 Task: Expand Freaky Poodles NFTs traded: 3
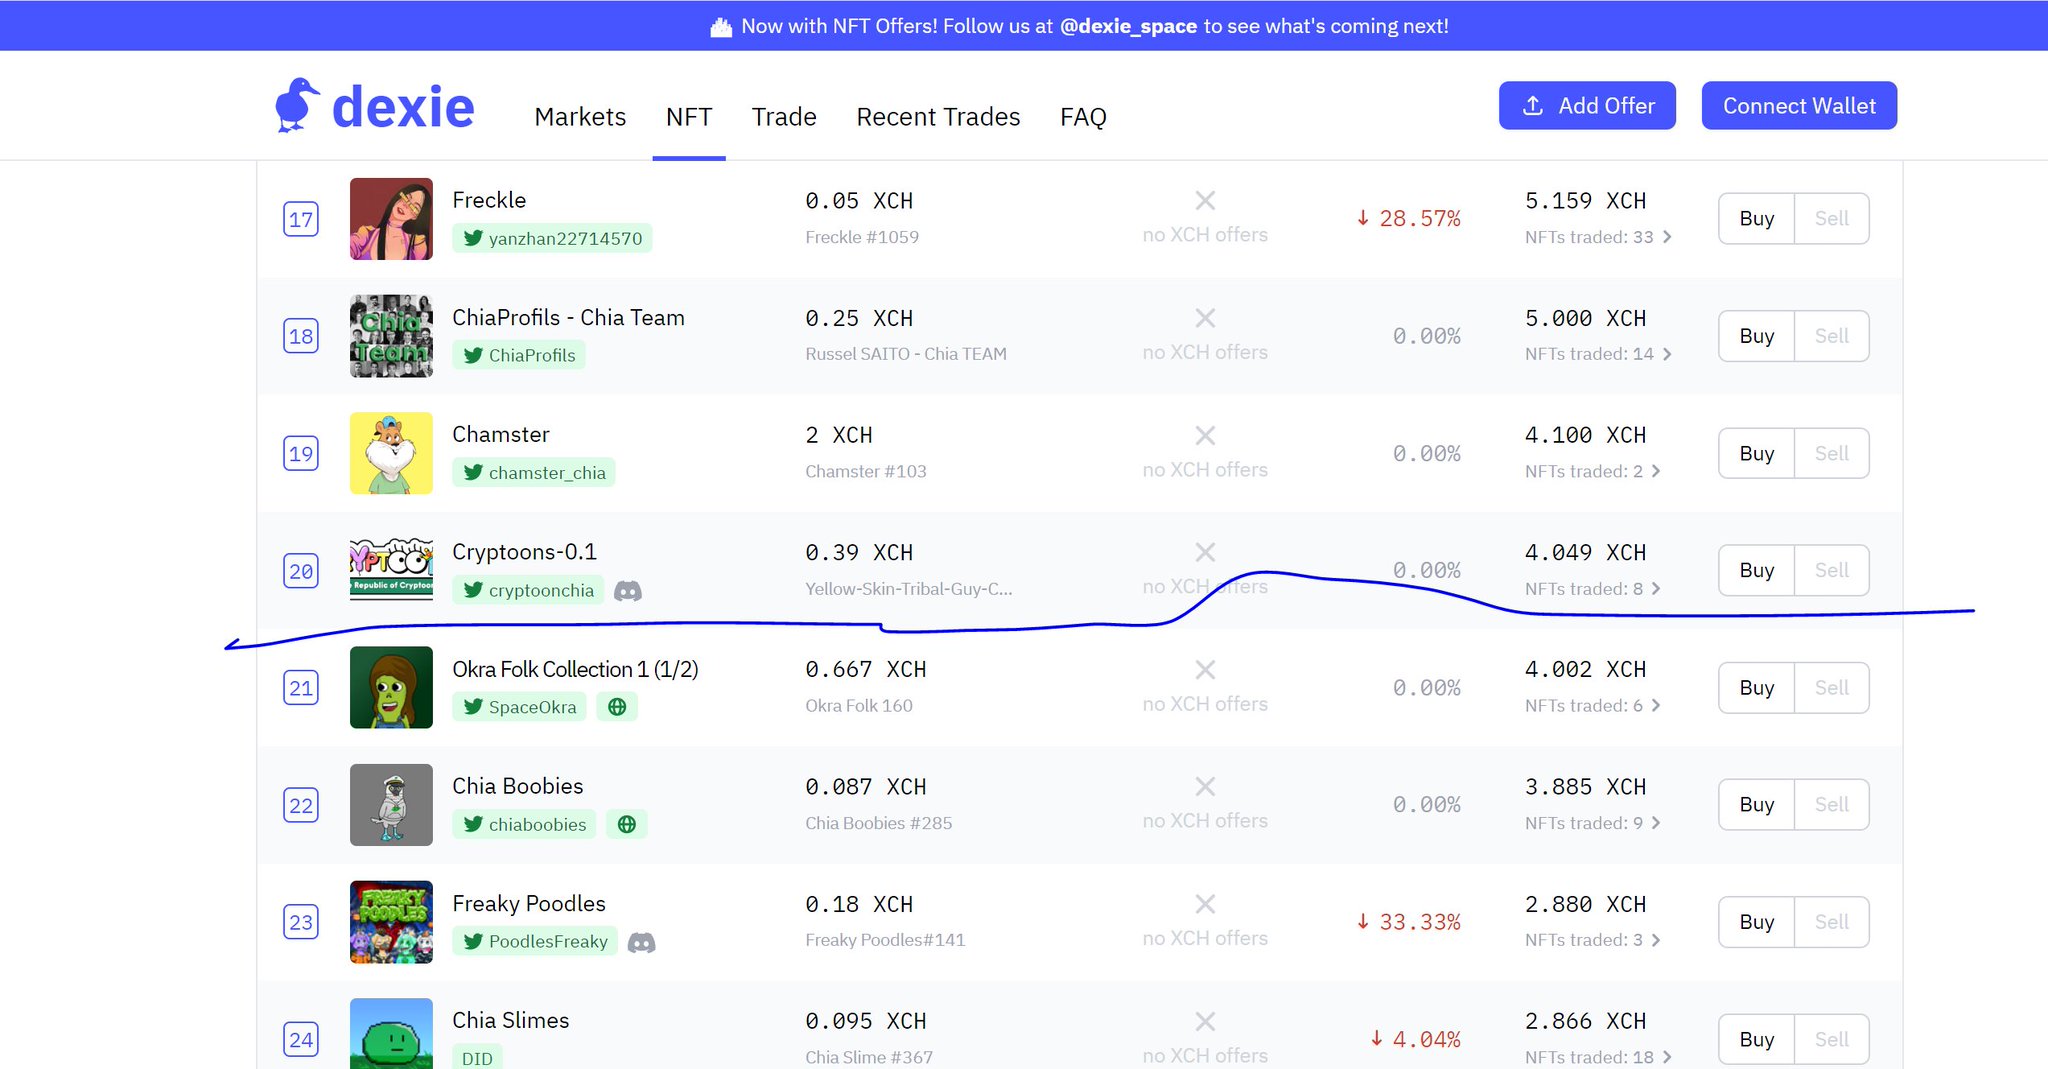[1593, 940]
